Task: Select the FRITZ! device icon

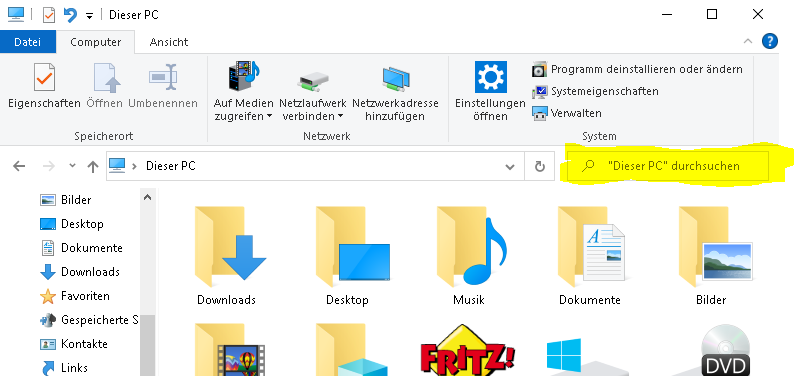Action: point(468,350)
